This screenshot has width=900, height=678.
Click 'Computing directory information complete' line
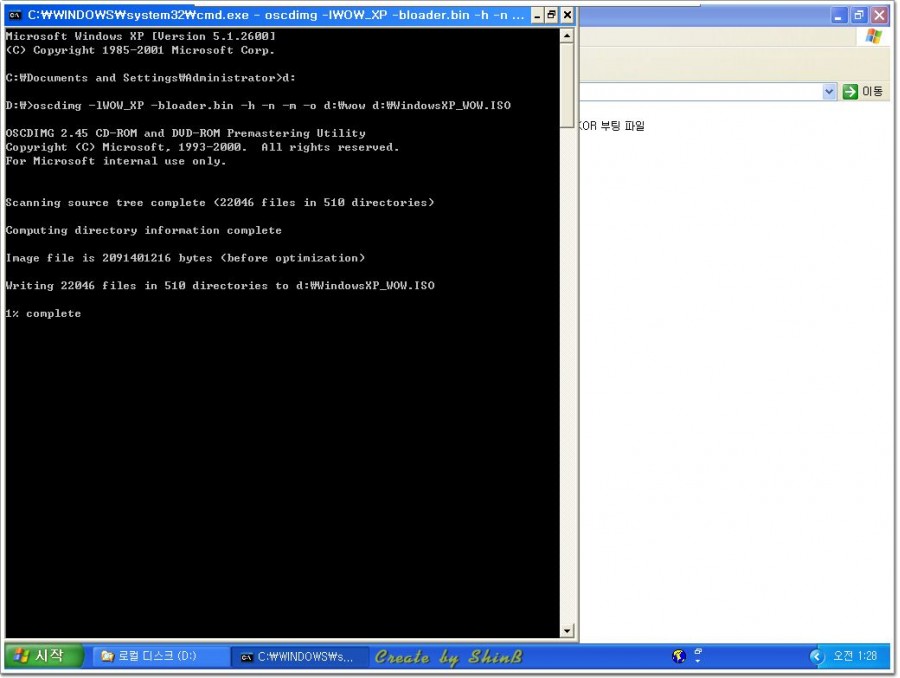point(143,230)
